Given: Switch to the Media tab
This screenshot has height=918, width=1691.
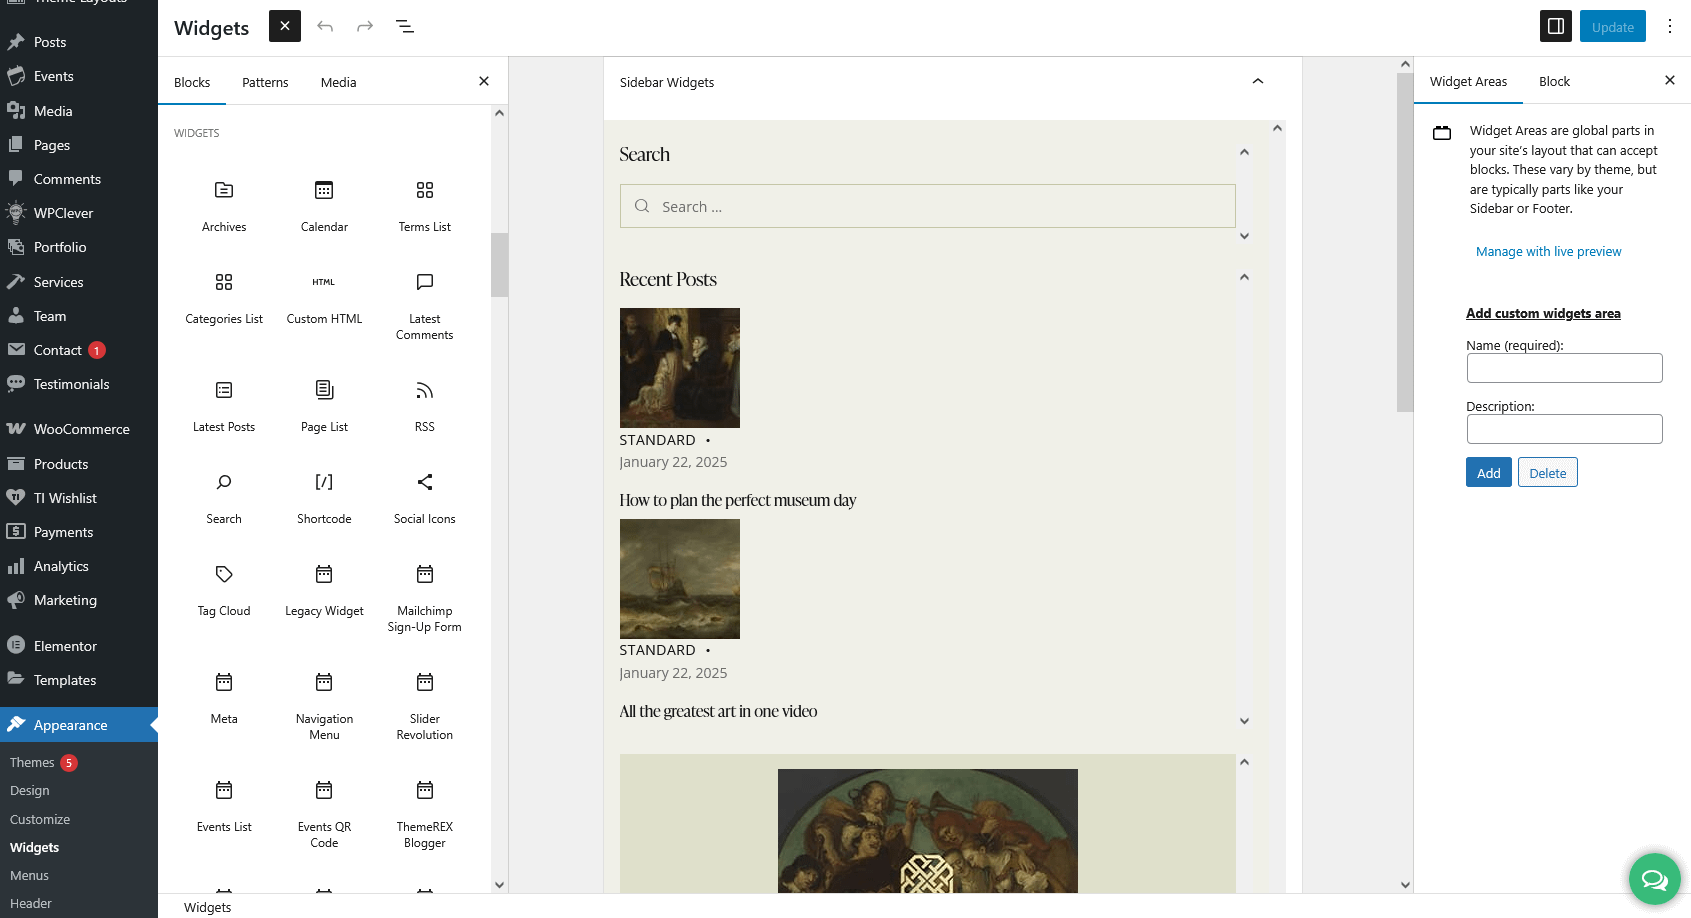Looking at the screenshot, I should pos(338,82).
